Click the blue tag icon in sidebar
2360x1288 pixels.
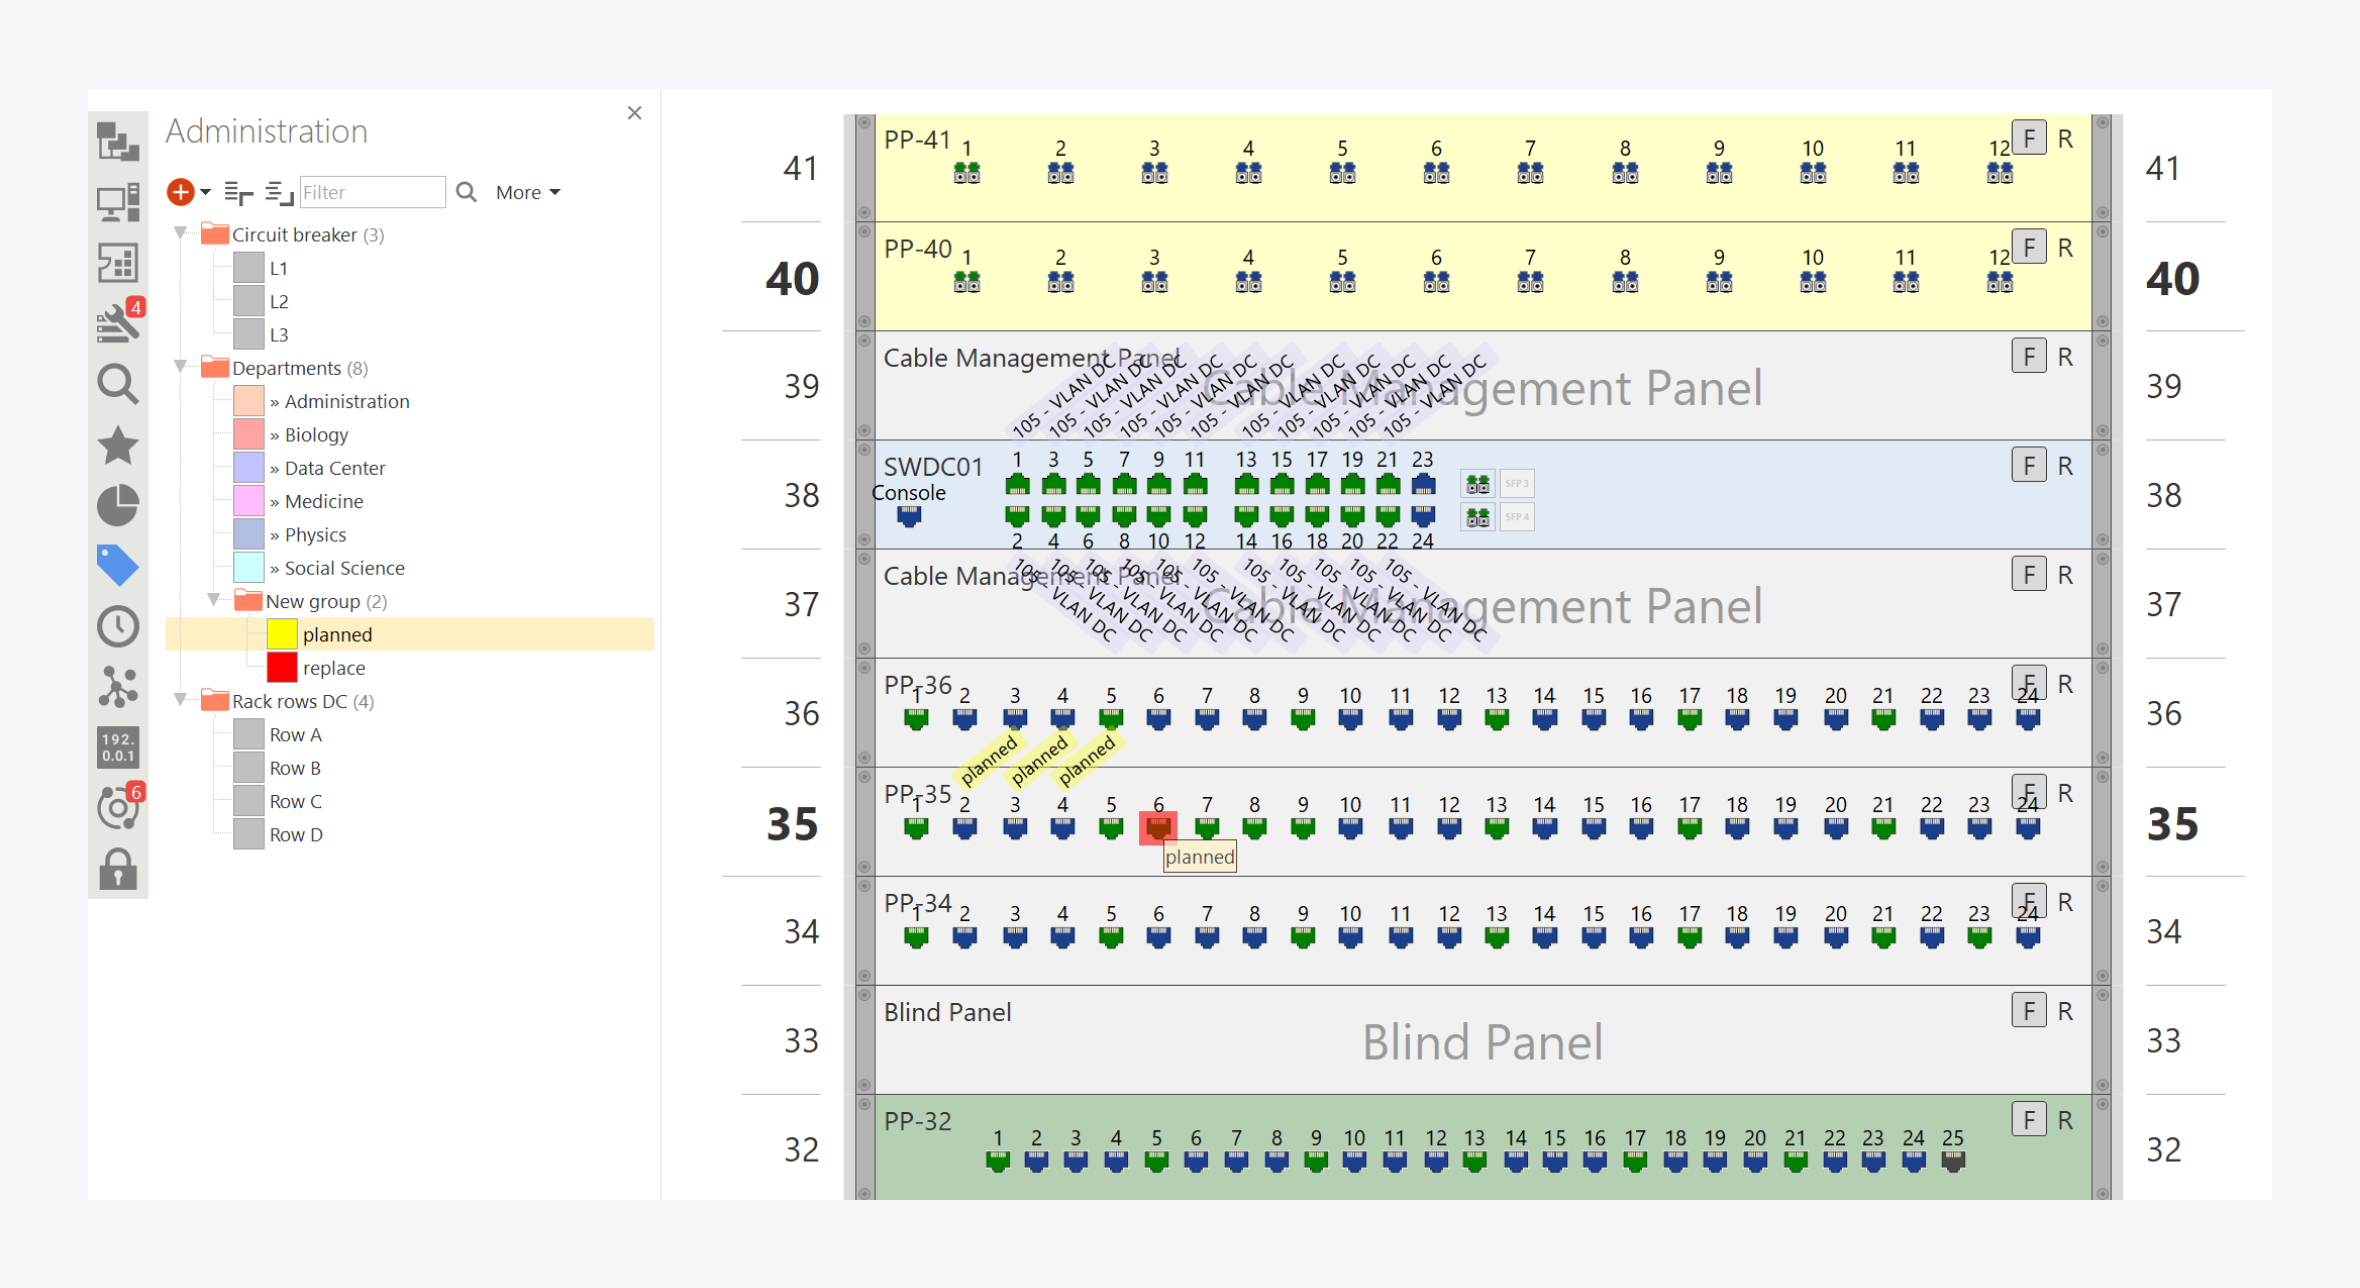click(x=118, y=565)
